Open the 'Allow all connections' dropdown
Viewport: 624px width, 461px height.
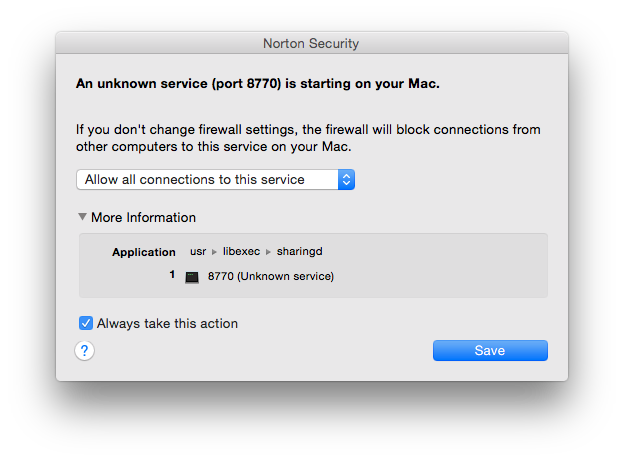pyautogui.click(x=206, y=180)
